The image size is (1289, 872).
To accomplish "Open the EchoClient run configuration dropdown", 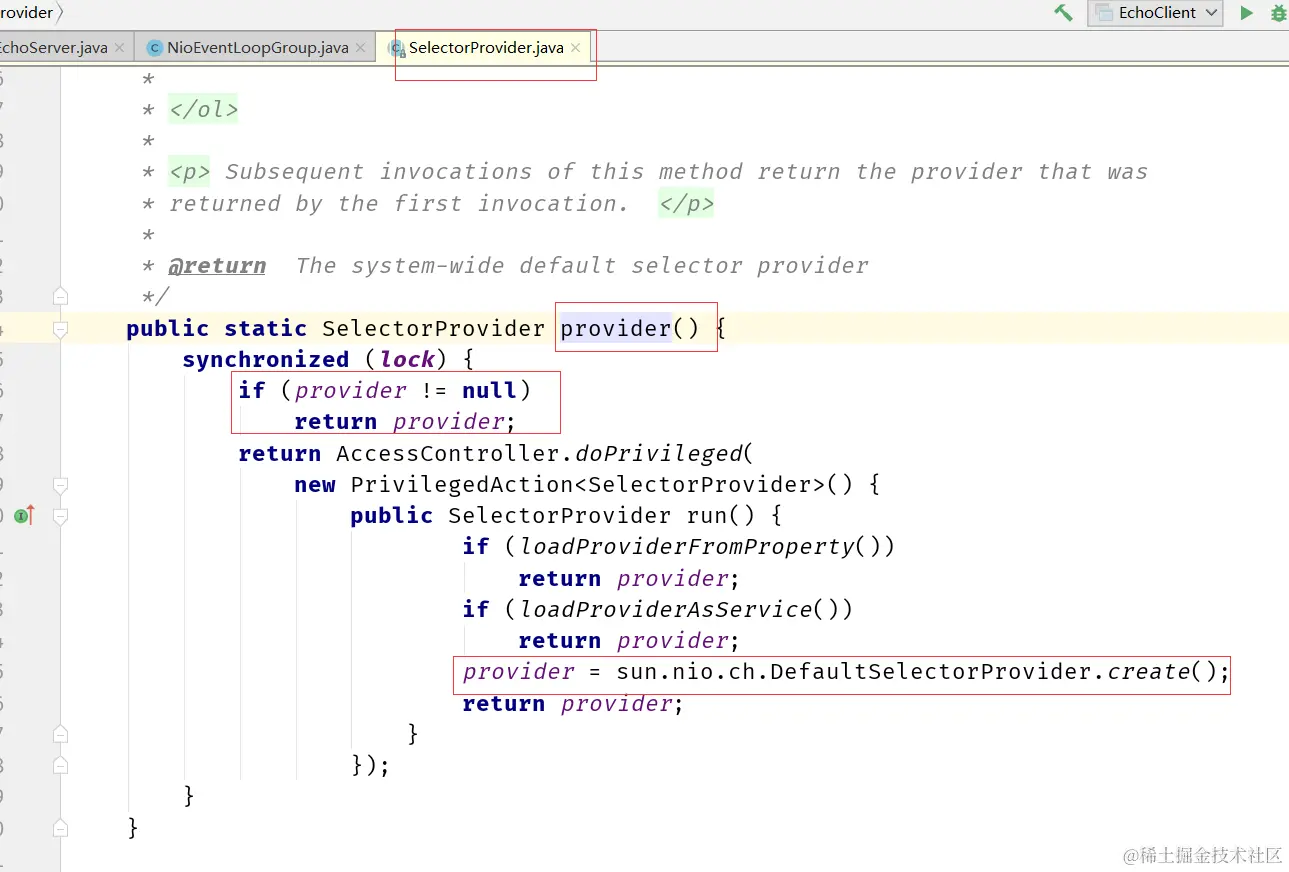I will click(x=1156, y=13).
